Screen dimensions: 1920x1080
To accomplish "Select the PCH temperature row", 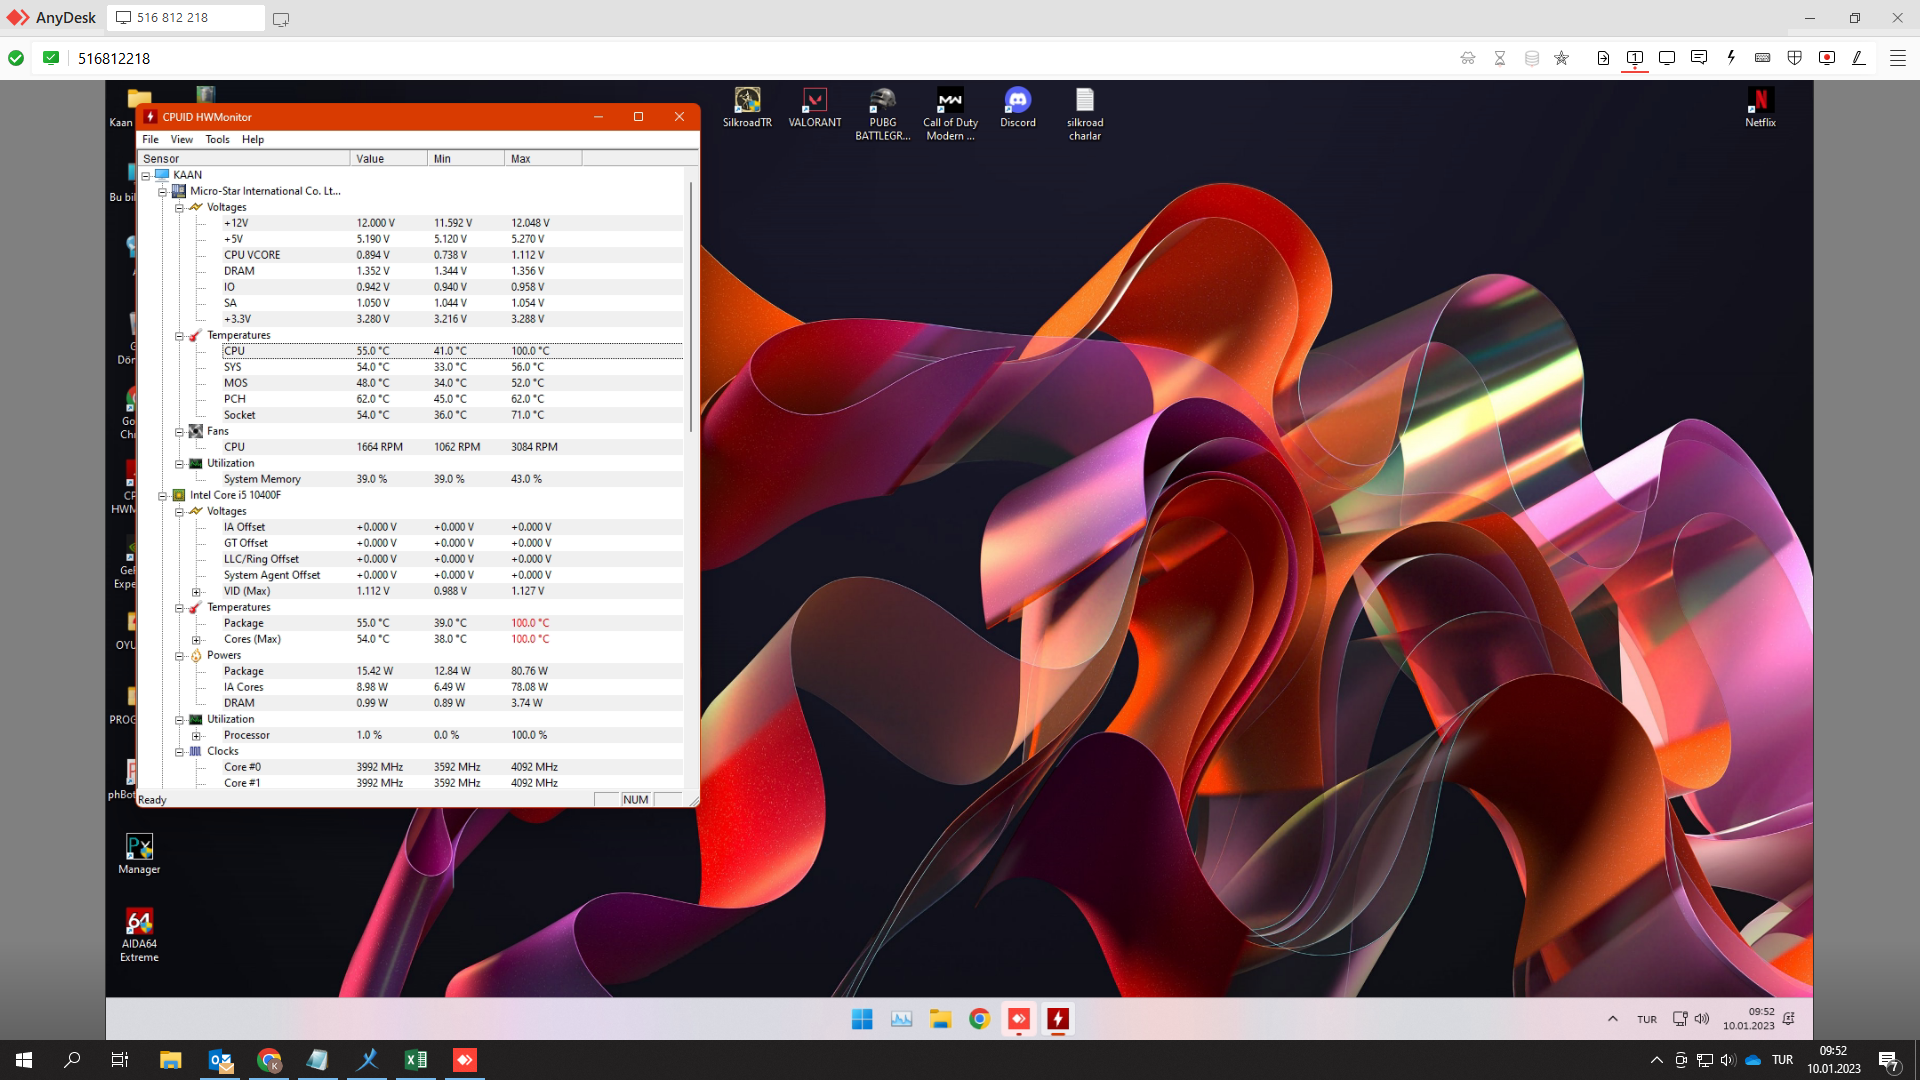I will [453, 399].
